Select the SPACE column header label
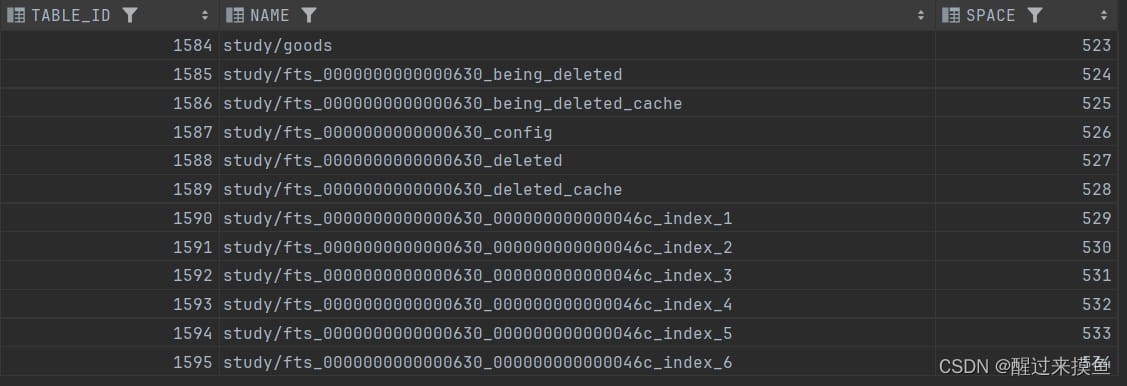The height and width of the screenshot is (386, 1127). [990, 15]
